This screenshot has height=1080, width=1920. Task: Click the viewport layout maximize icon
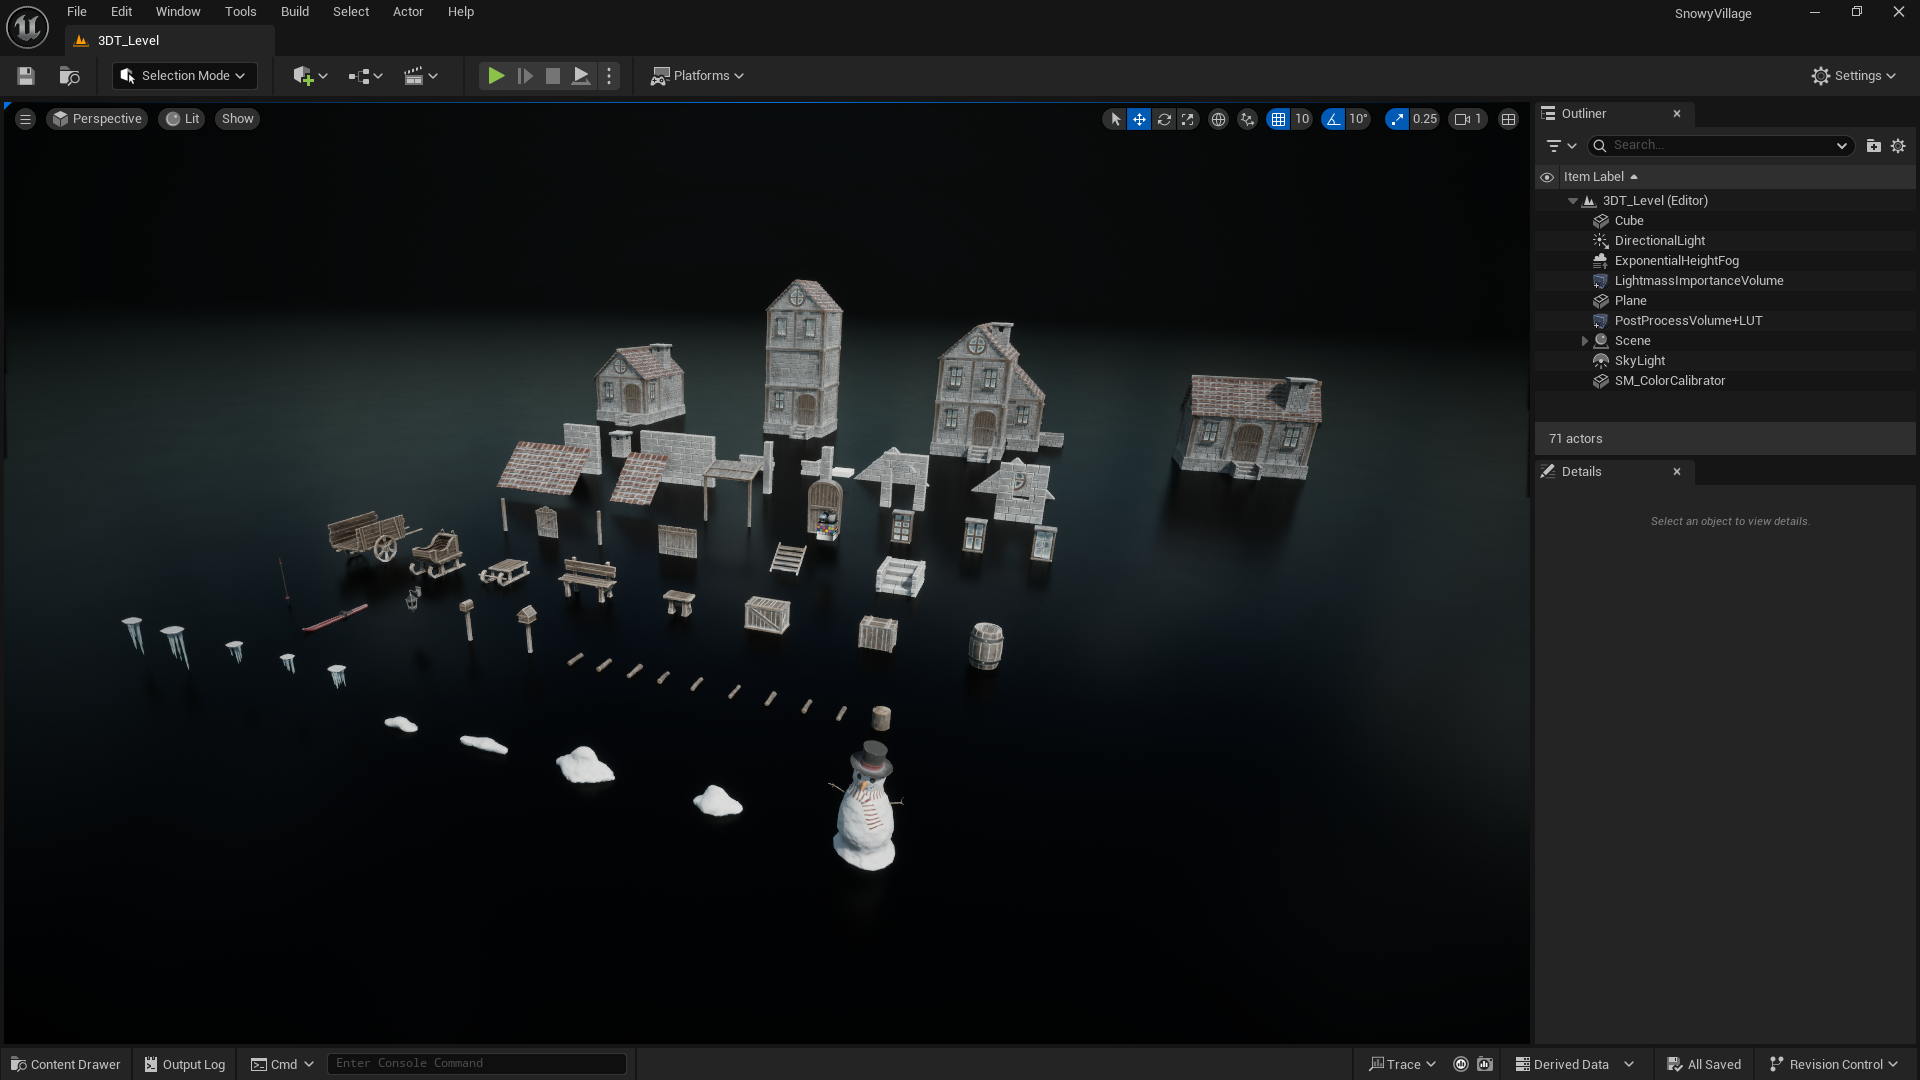coord(1509,119)
